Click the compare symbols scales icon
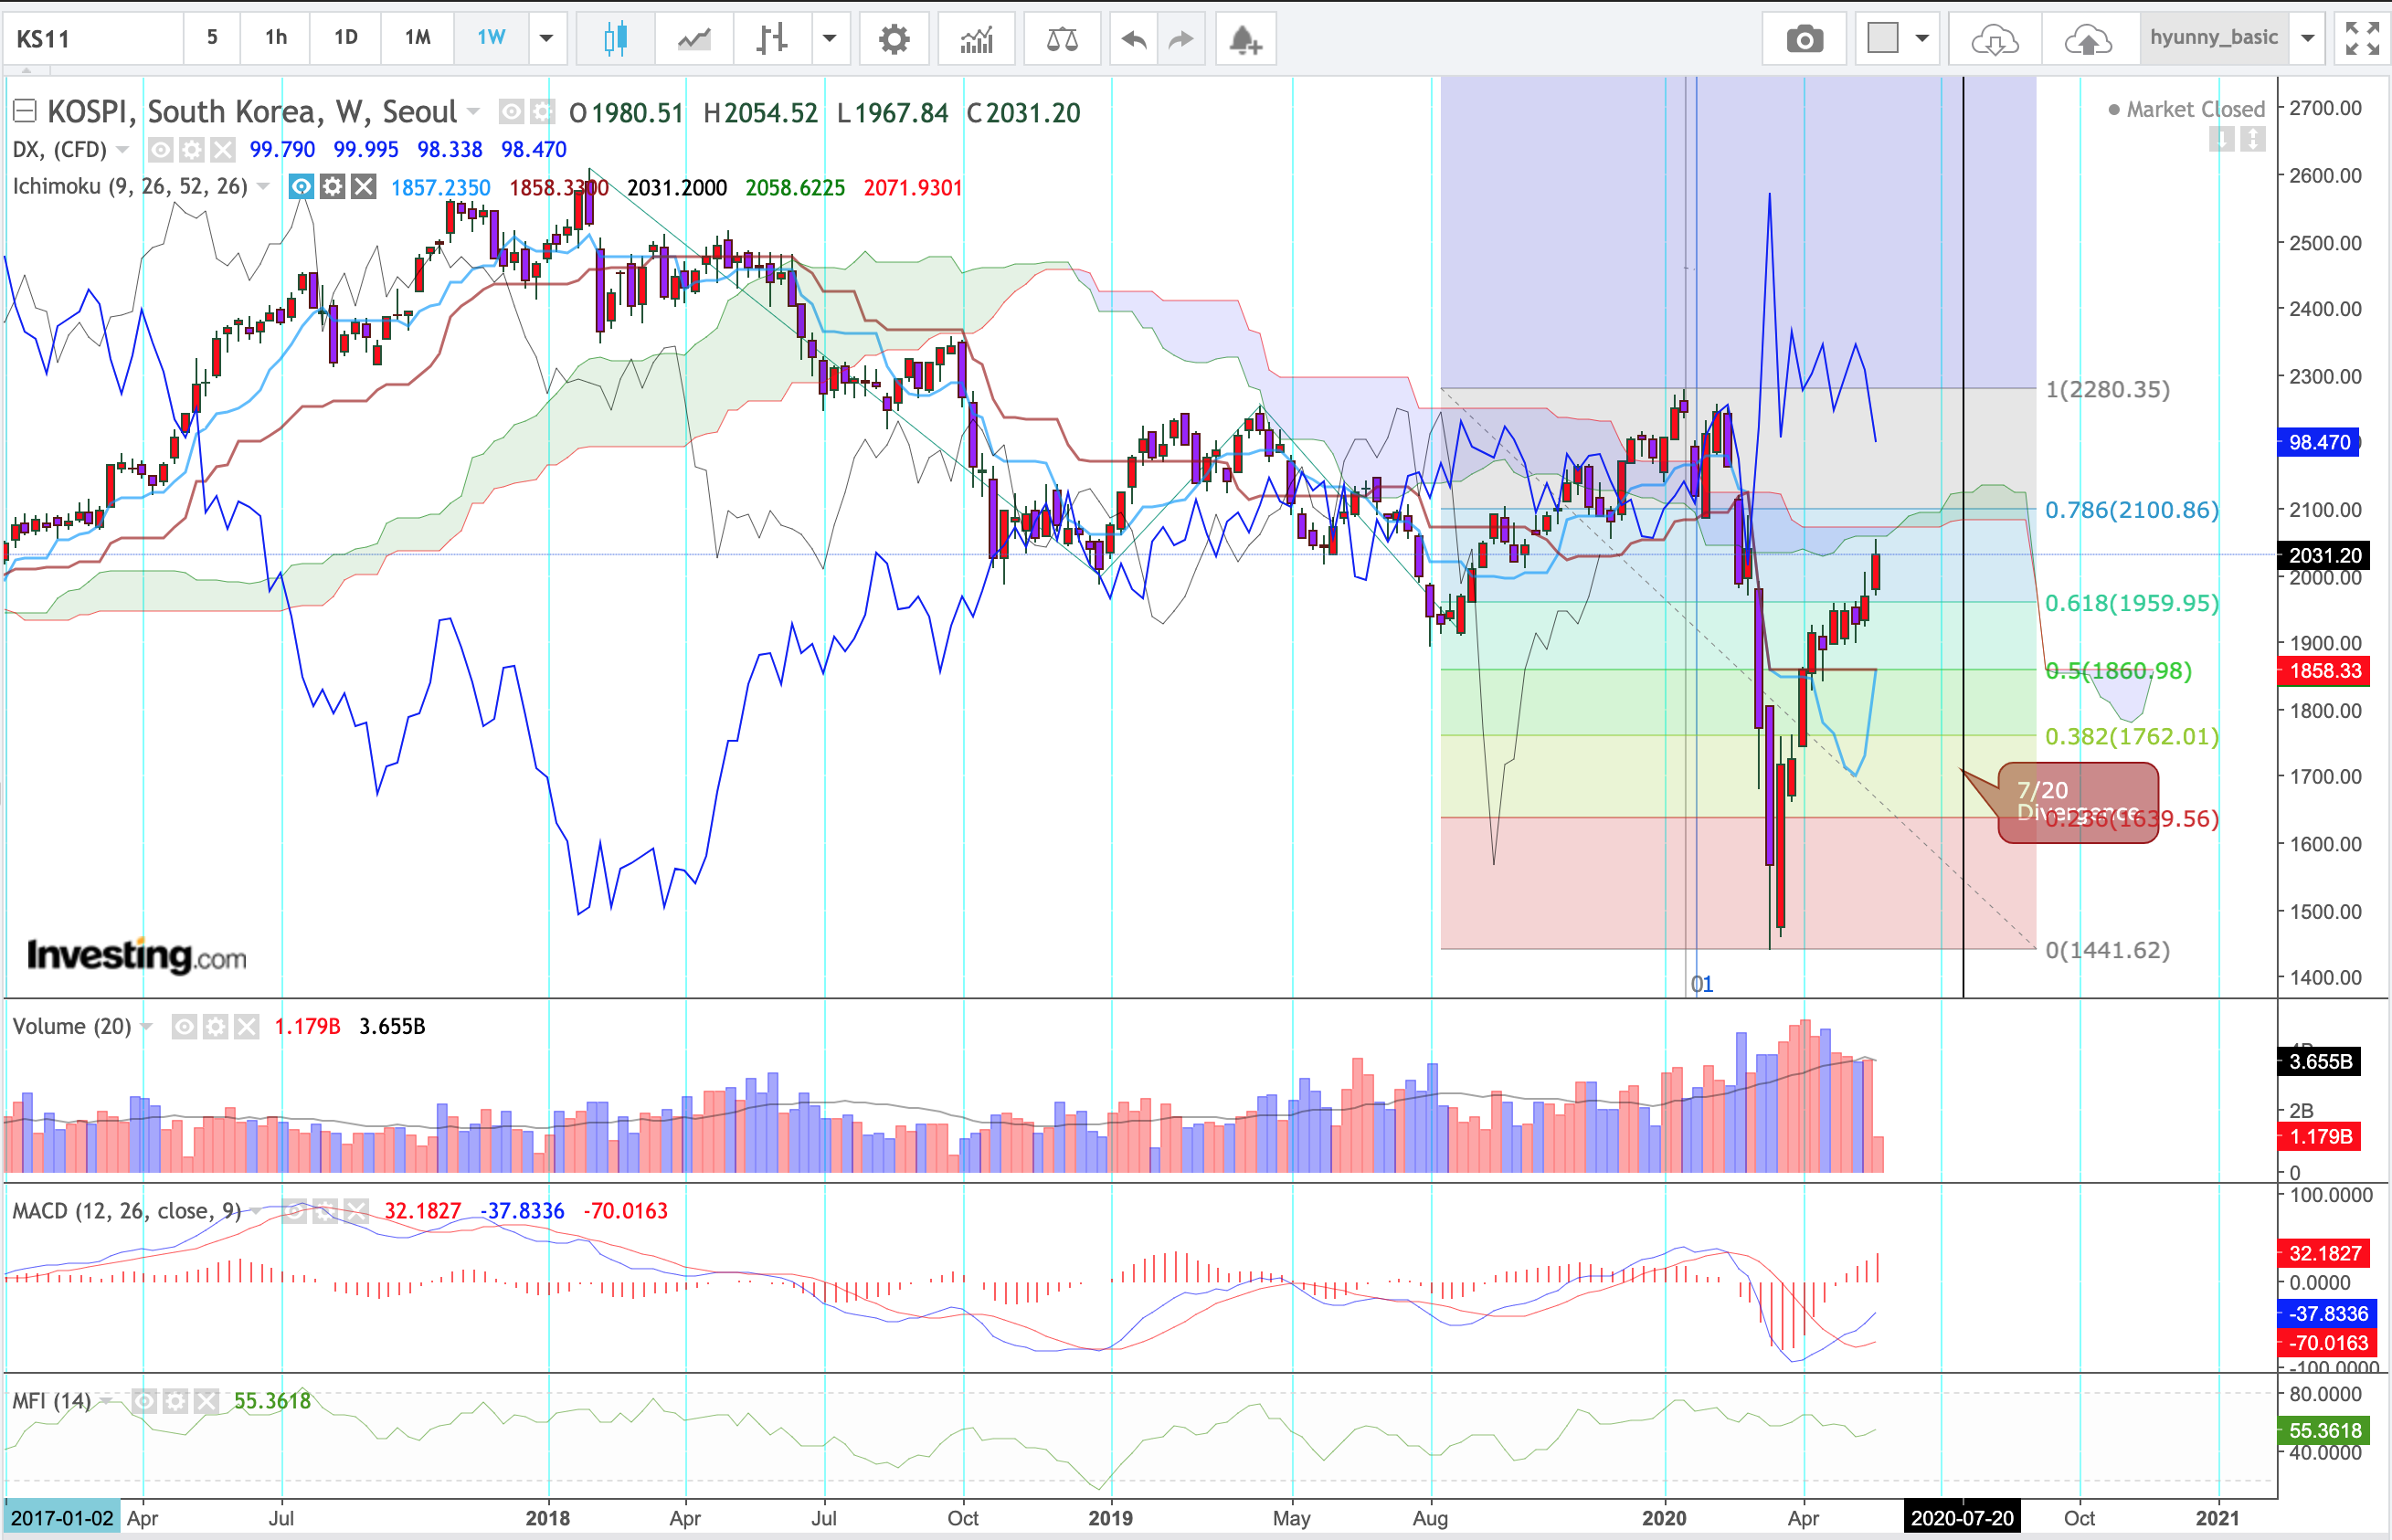 click(x=1061, y=39)
